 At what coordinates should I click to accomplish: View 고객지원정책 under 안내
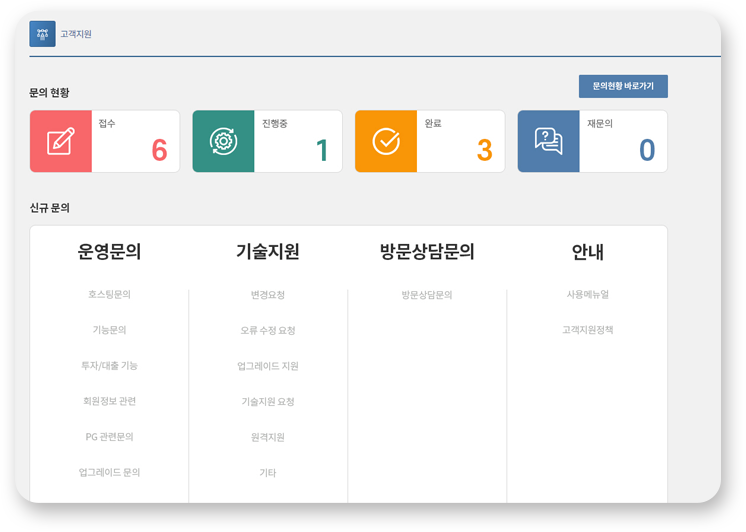[587, 330]
